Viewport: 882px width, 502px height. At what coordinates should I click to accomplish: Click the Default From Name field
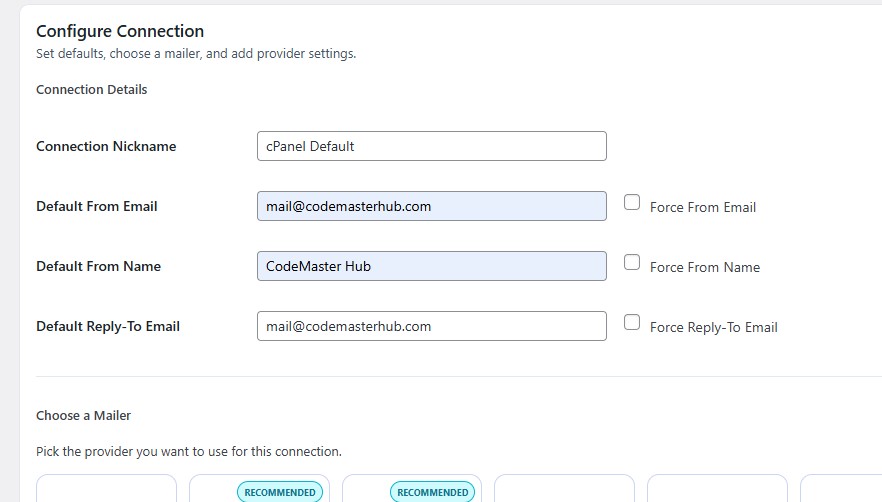pos(431,266)
